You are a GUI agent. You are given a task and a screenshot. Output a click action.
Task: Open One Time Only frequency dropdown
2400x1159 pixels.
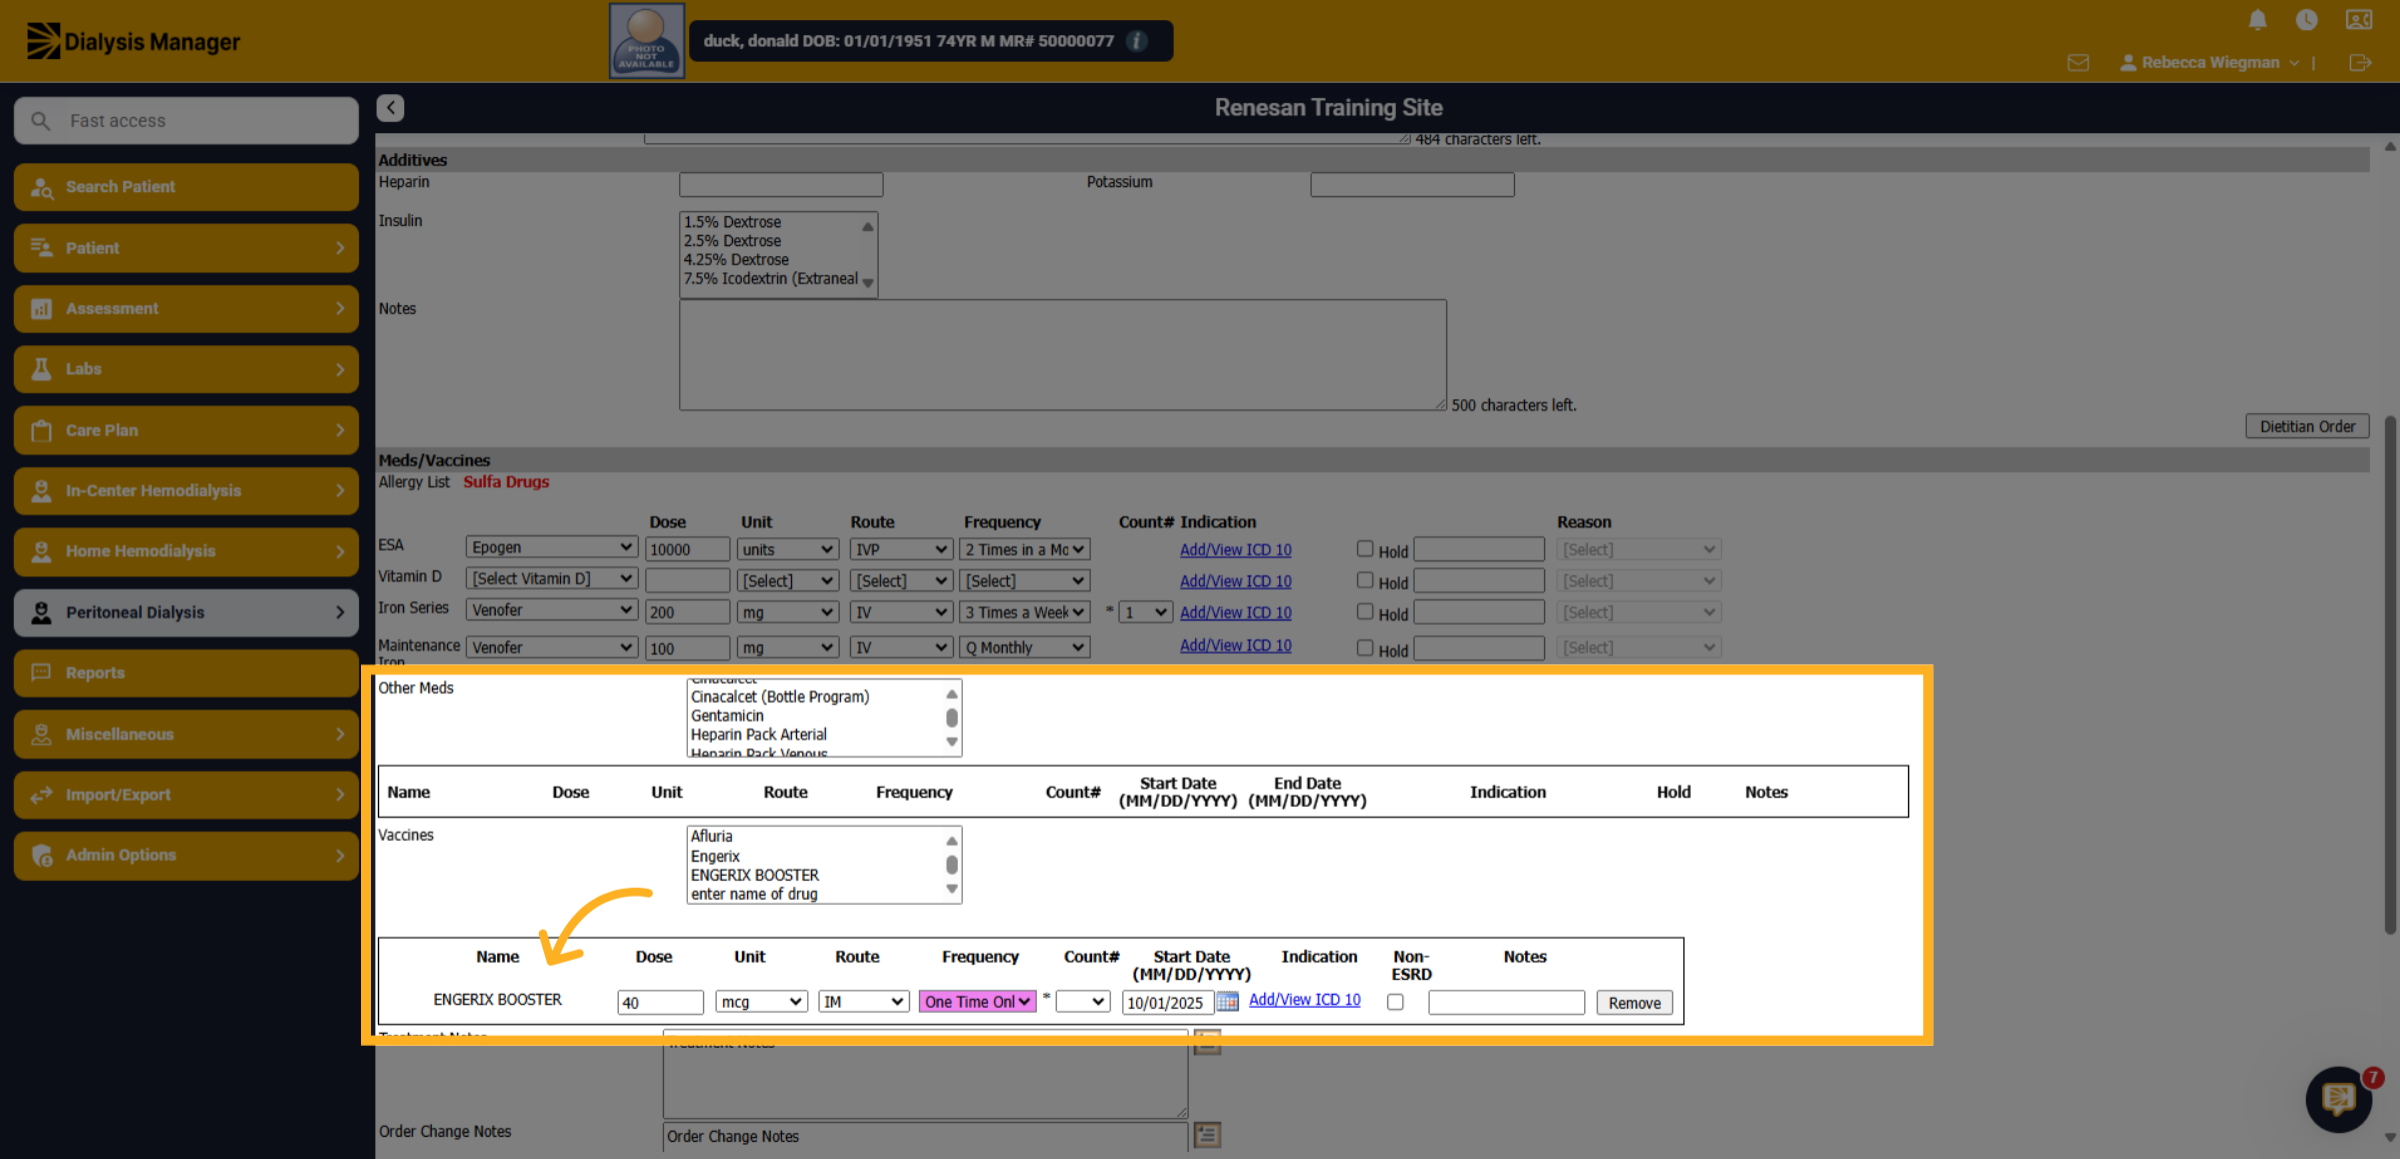pos(977,1002)
